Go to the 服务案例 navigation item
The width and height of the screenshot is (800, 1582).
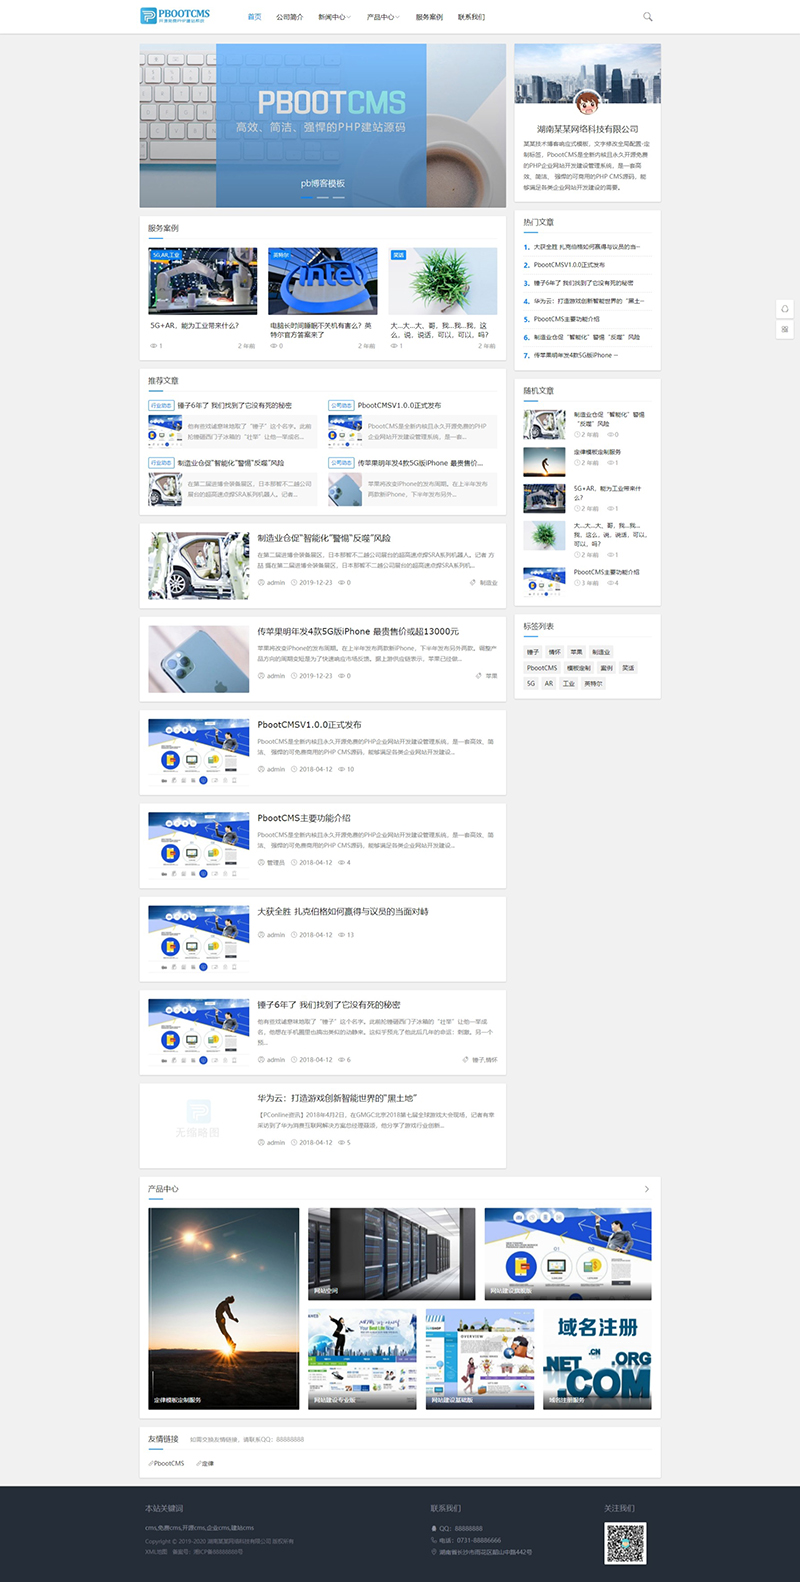click(x=429, y=17)
